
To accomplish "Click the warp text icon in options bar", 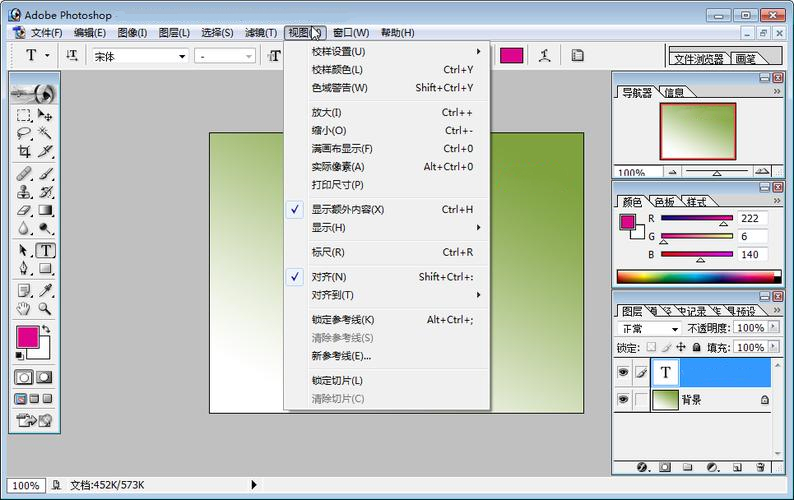I will point(545,55).
